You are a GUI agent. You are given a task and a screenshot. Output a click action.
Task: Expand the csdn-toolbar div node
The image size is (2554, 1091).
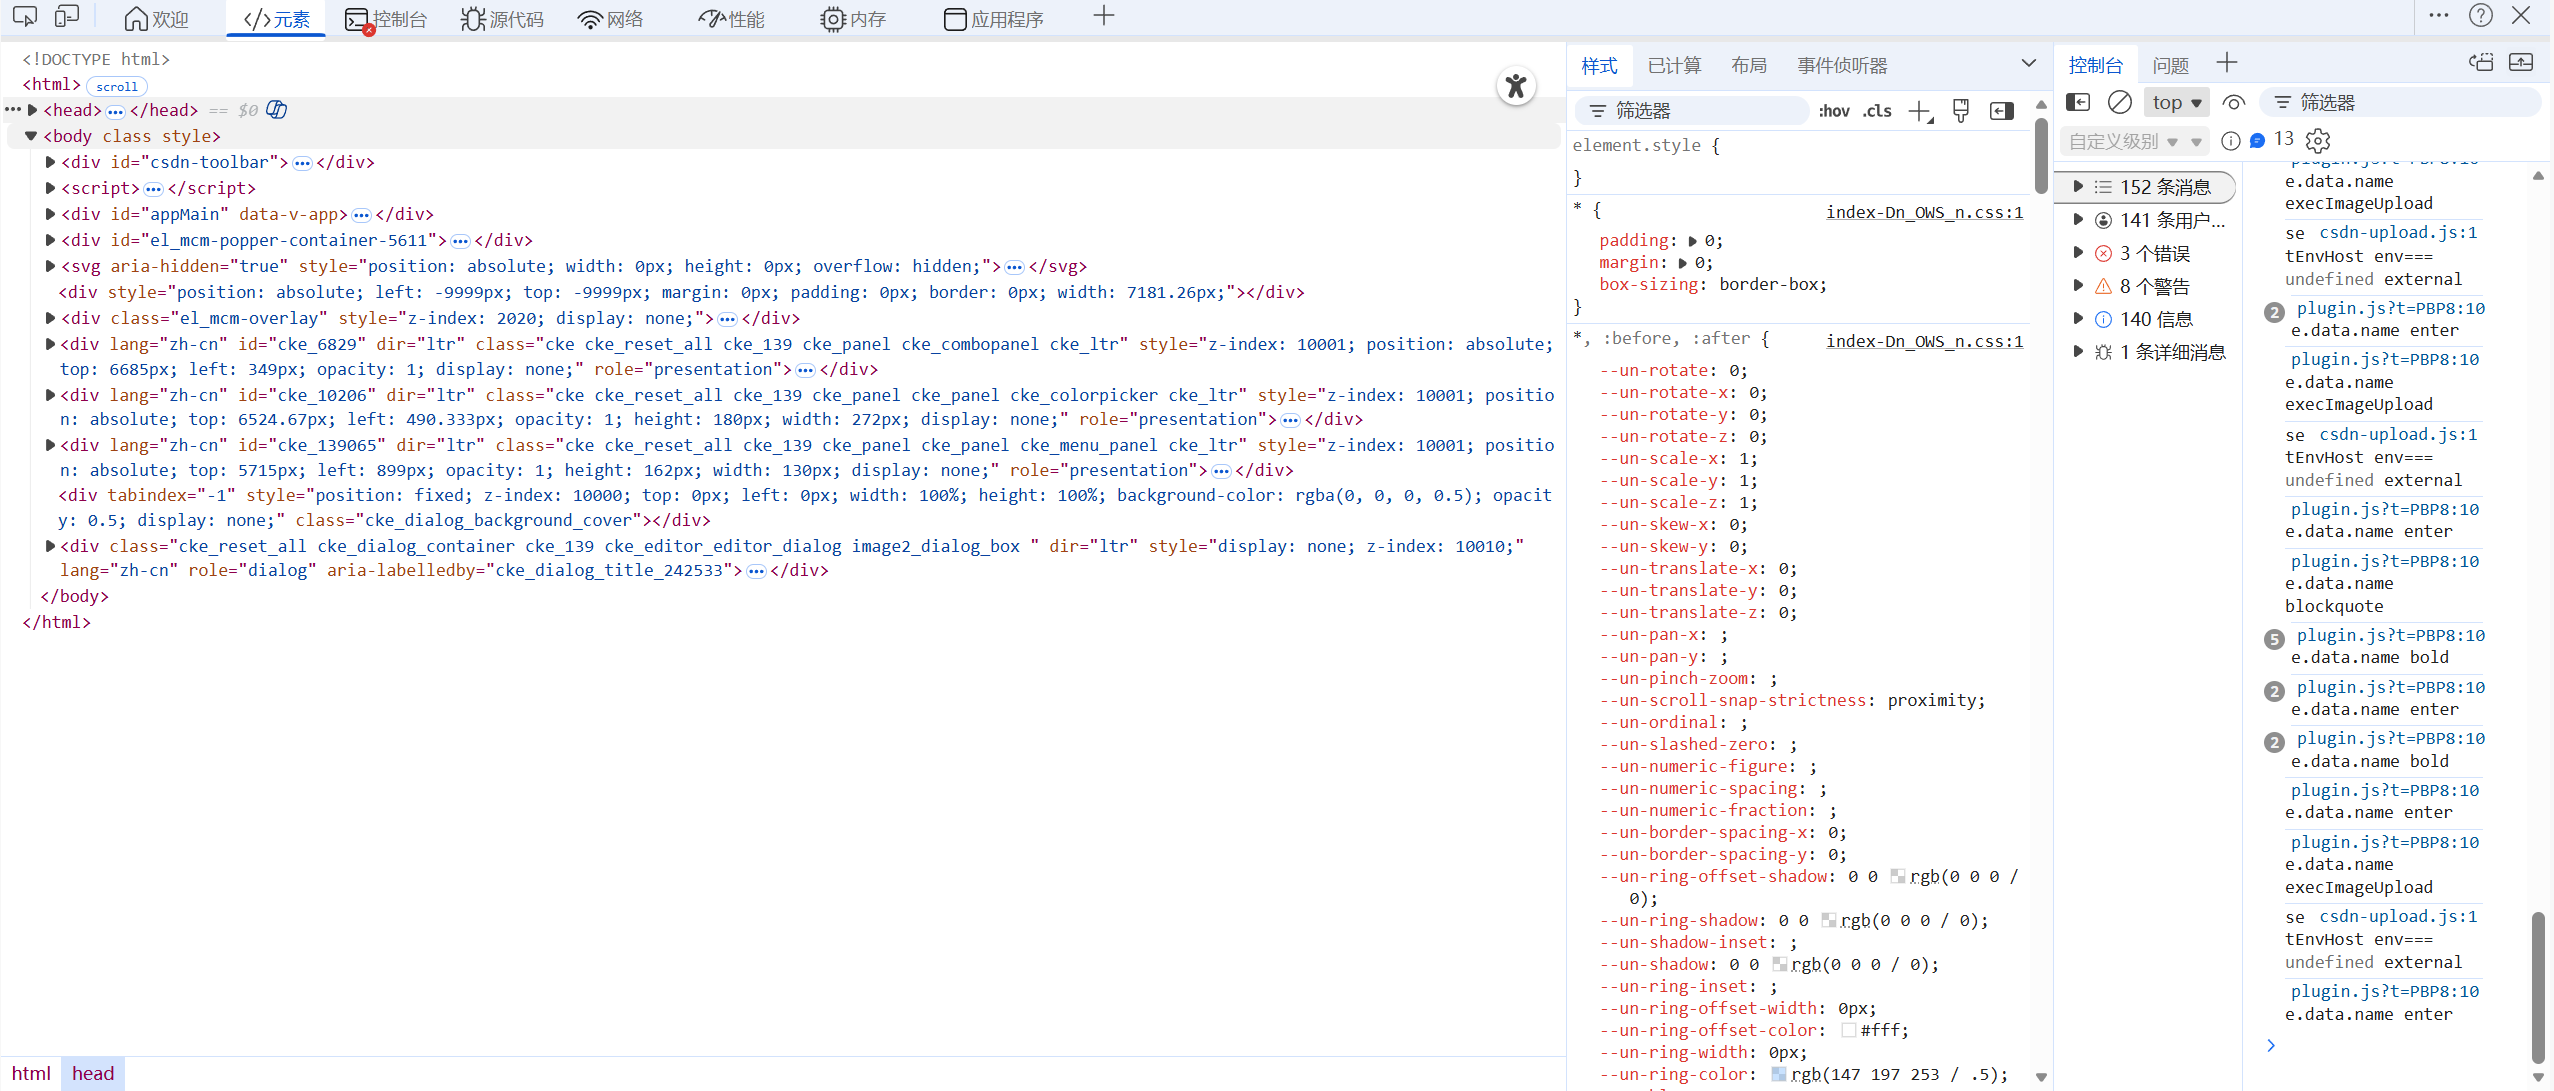pyautogui.click(x=50, y=162)
